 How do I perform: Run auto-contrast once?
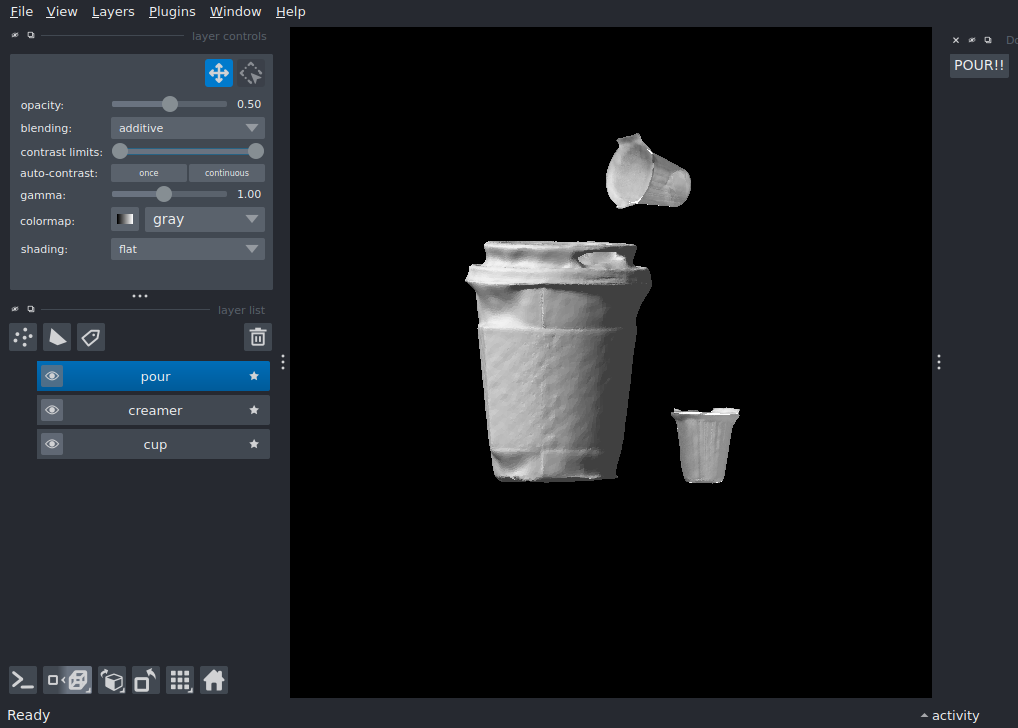(x=148, y=172)
